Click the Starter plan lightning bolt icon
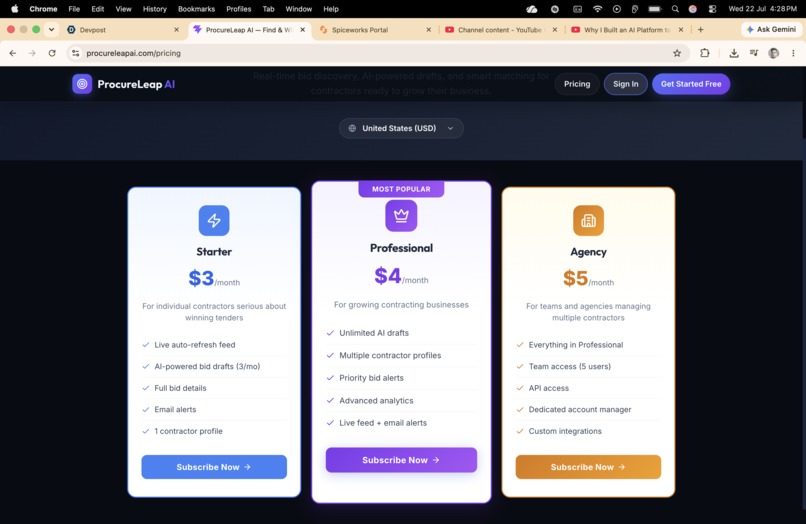This screenshot has width=806, height=524. pyautogui.click(x=214, y=220)
